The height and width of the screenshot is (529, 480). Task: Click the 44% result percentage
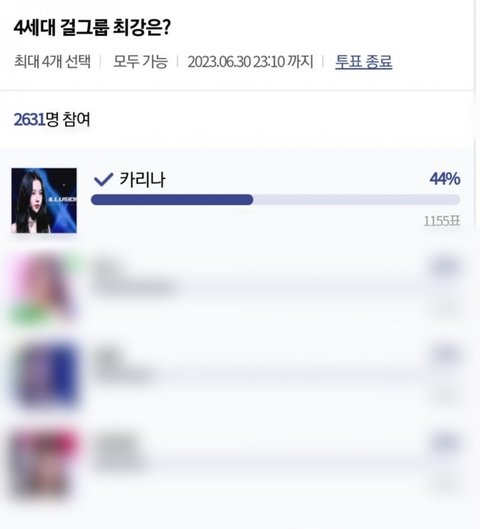[x=445, y=179]
